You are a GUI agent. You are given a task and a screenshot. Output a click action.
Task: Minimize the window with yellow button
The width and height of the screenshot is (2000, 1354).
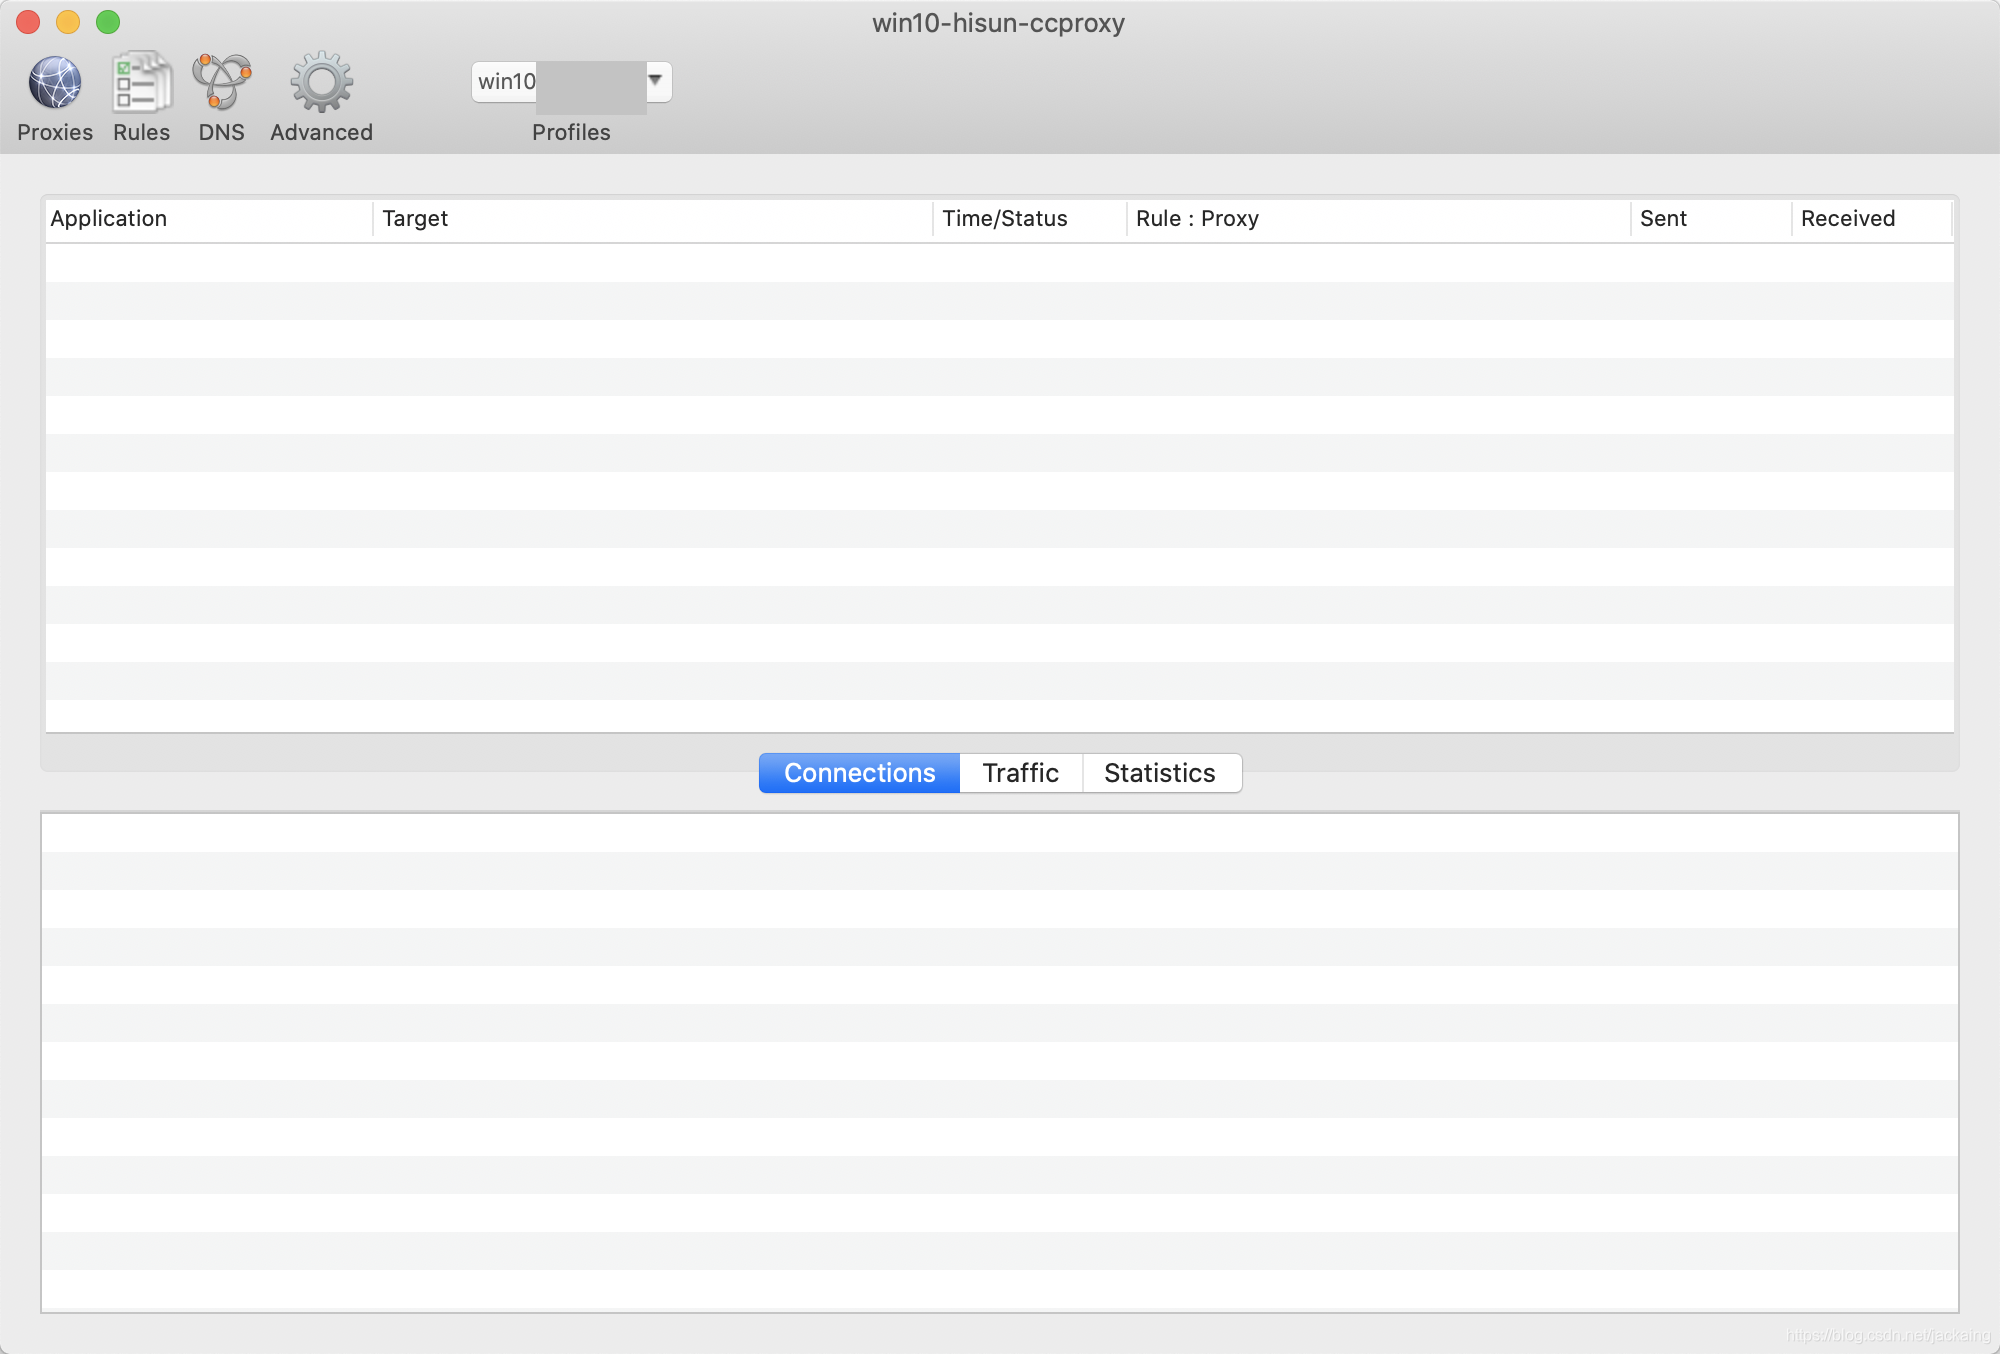pyautogui.click(x=68, y=22)
